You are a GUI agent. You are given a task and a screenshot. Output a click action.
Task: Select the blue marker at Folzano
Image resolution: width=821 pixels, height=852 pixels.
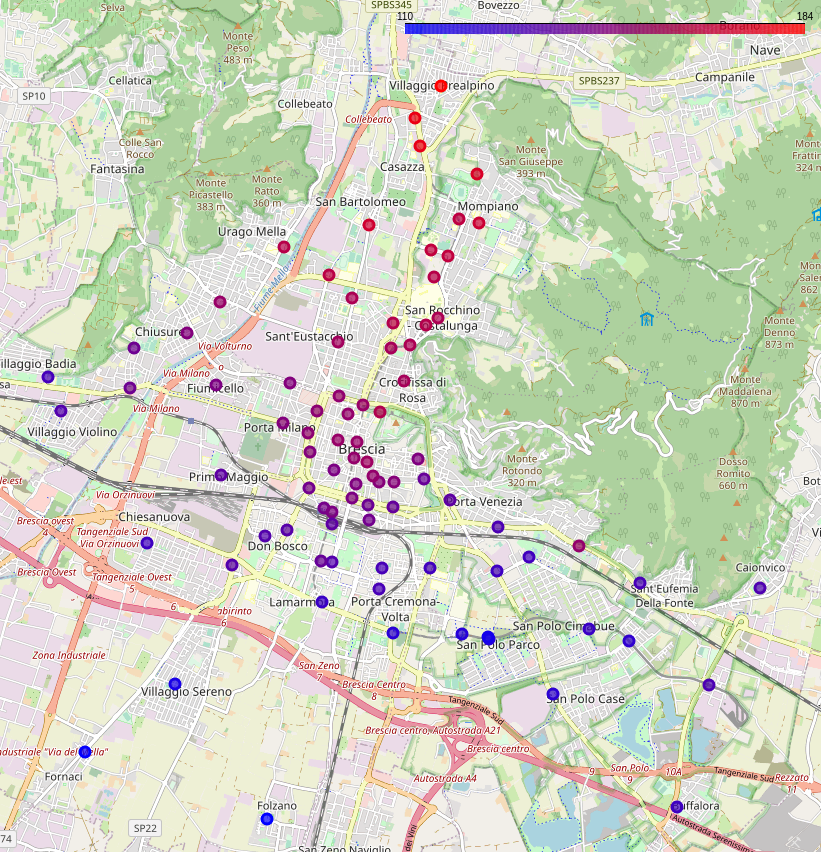click(x=267, y=819)
